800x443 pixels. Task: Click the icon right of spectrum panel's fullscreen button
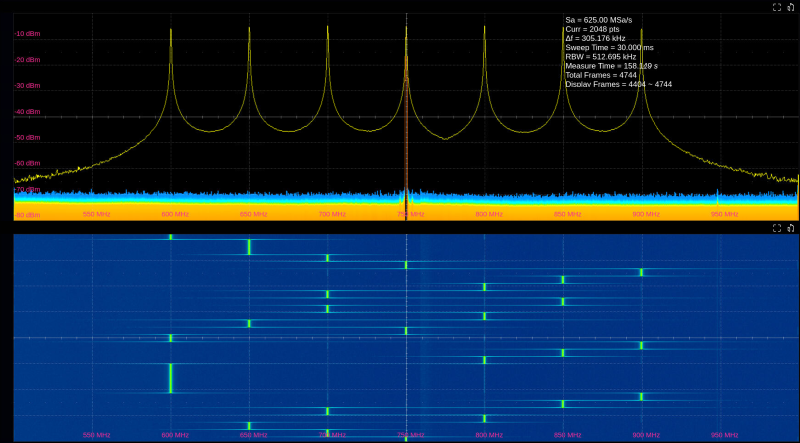pos(791,7)
